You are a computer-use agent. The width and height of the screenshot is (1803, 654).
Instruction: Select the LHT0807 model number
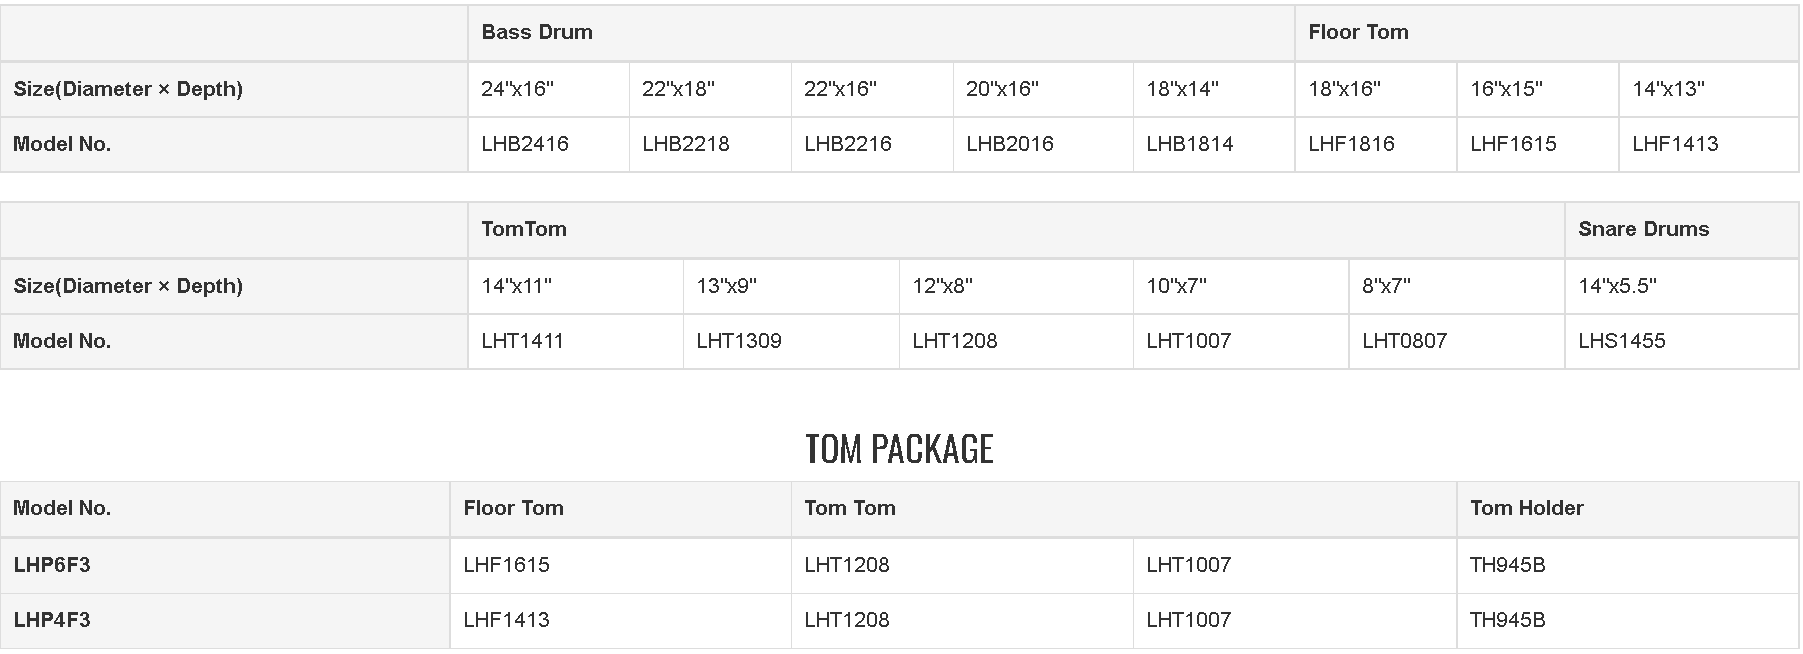pos(1404,341)
